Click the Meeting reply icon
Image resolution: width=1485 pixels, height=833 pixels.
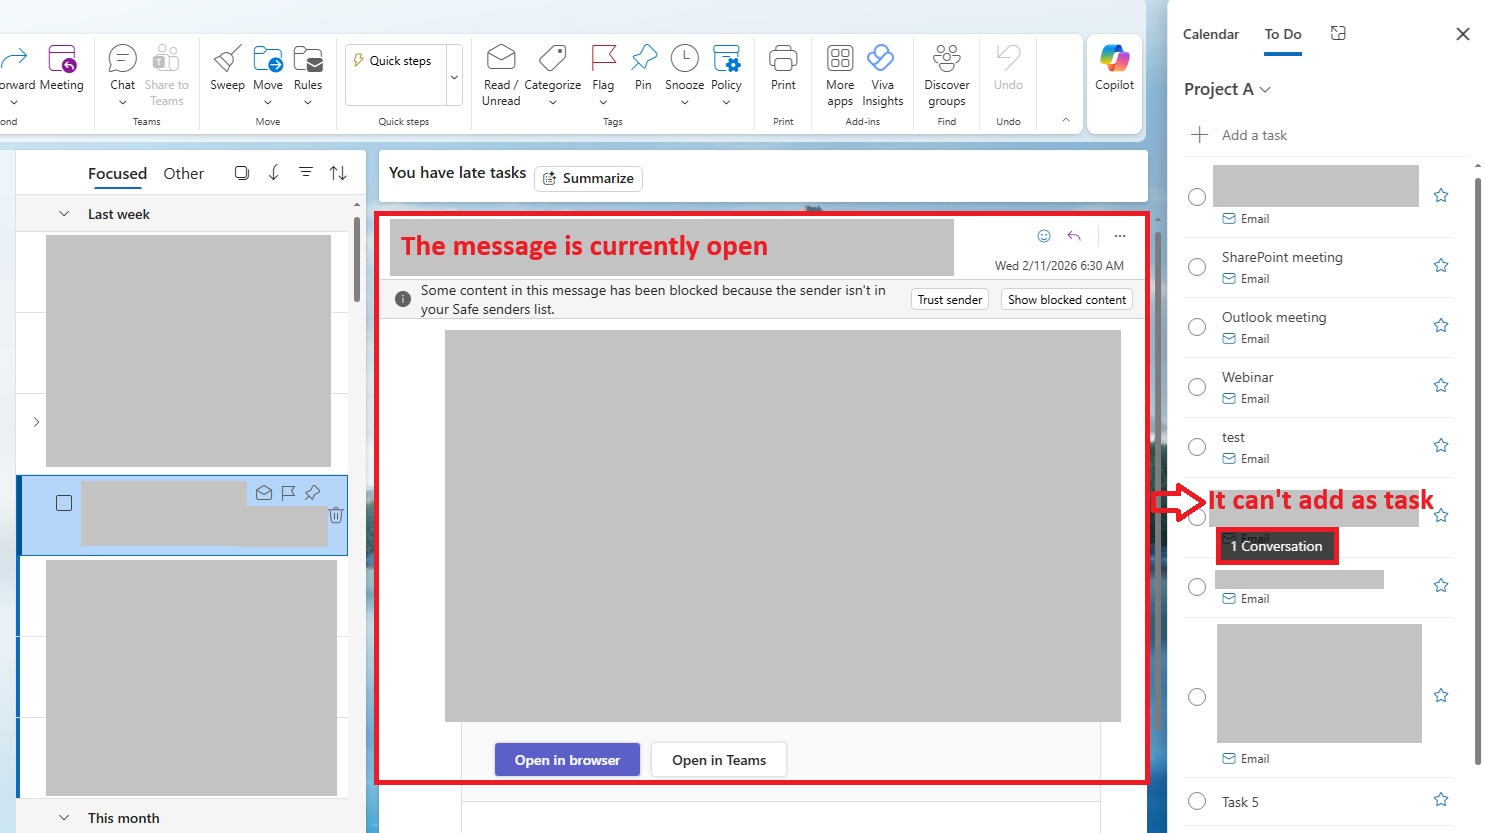[x=62, y=59]
